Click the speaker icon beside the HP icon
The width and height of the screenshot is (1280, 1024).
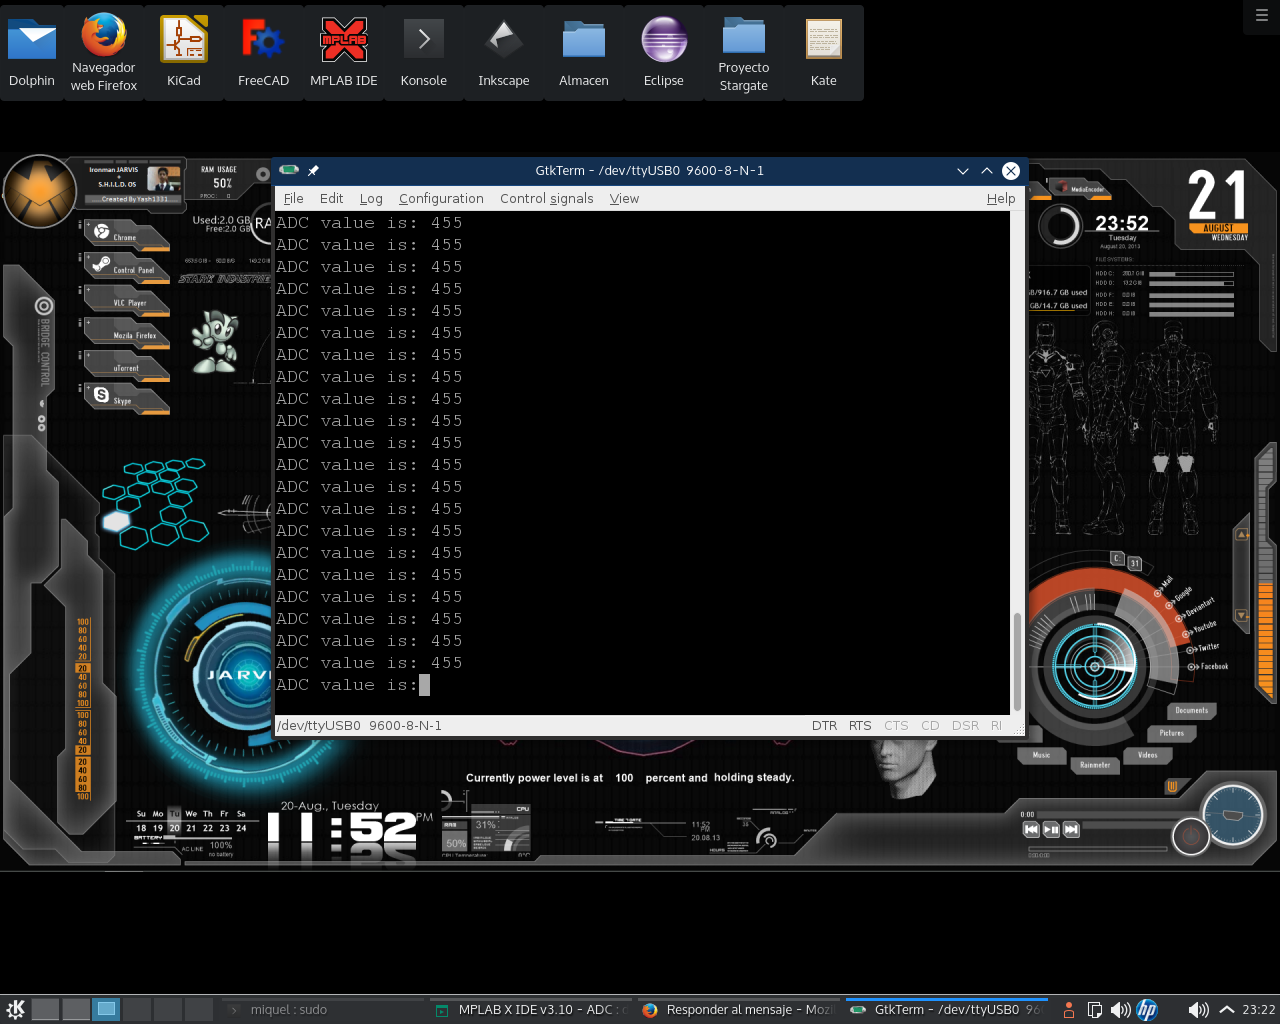pyautogui.click(x=1120, y=1010)
